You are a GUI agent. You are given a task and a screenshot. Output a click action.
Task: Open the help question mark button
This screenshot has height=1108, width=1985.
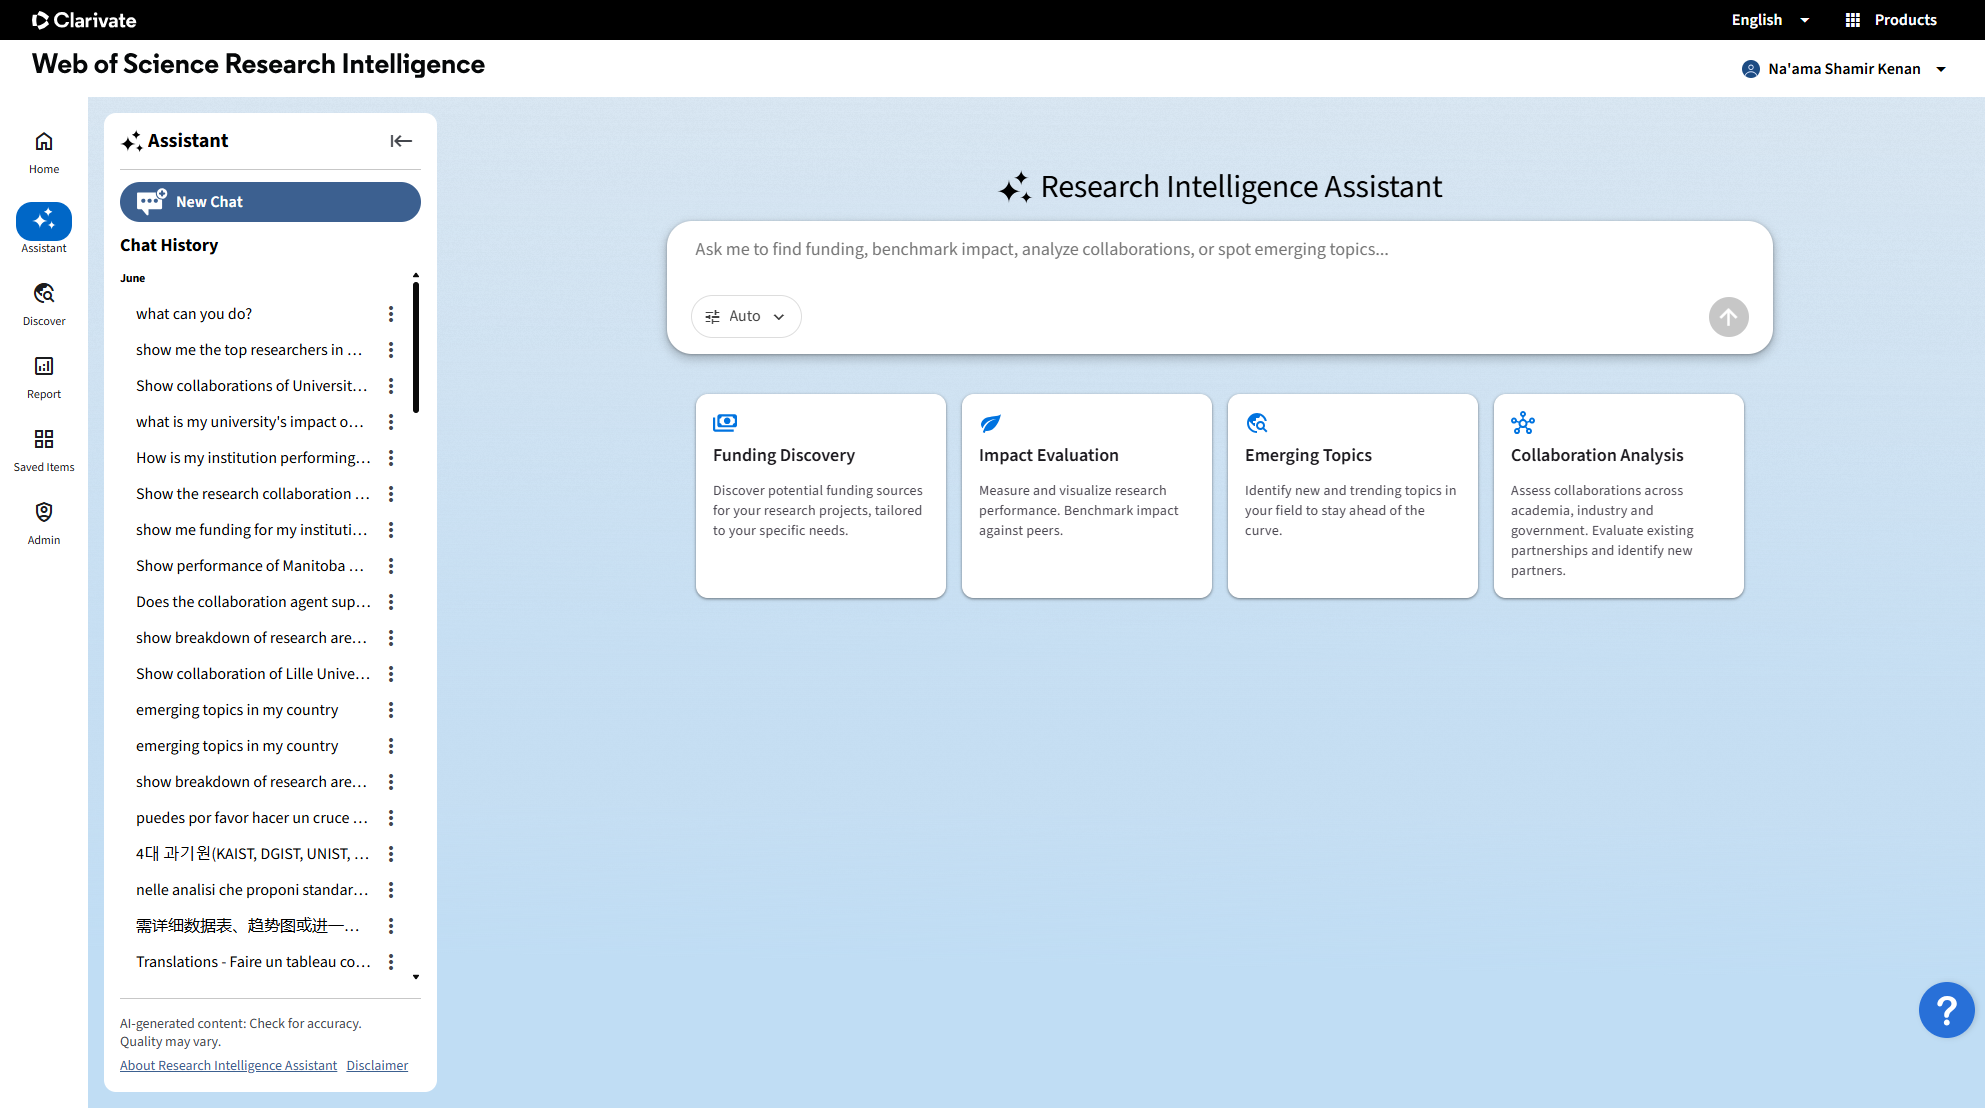[1946, 1010]
